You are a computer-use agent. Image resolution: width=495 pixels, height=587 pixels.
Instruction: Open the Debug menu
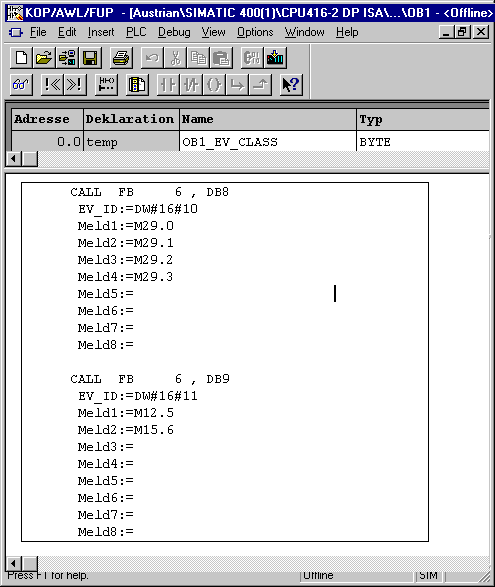tap(174, 32)
